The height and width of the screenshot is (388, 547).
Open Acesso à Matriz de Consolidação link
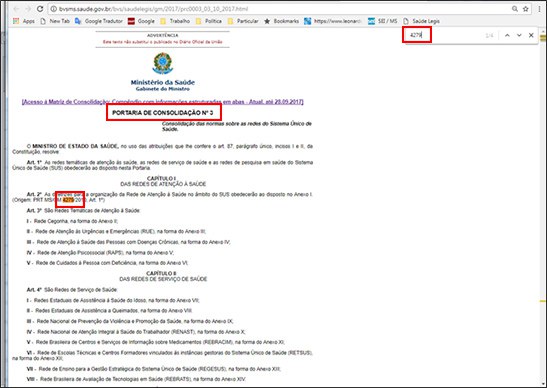point(163,102)
